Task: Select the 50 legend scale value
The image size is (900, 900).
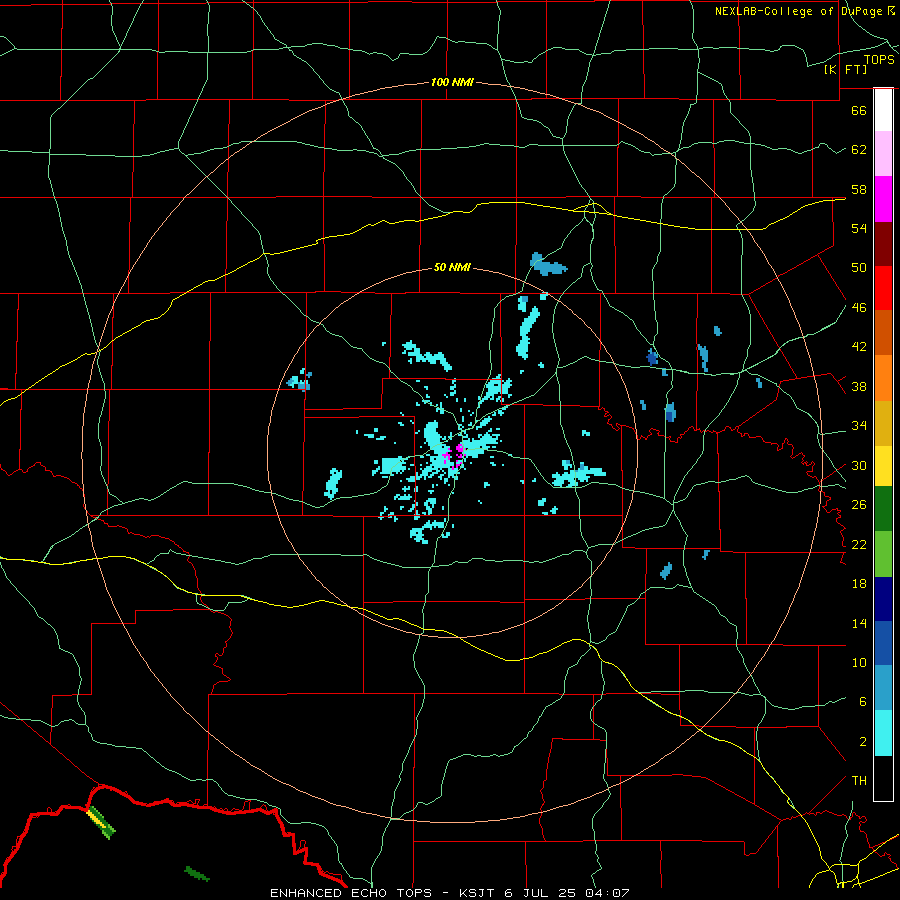Action: click(x=859, y=268)
